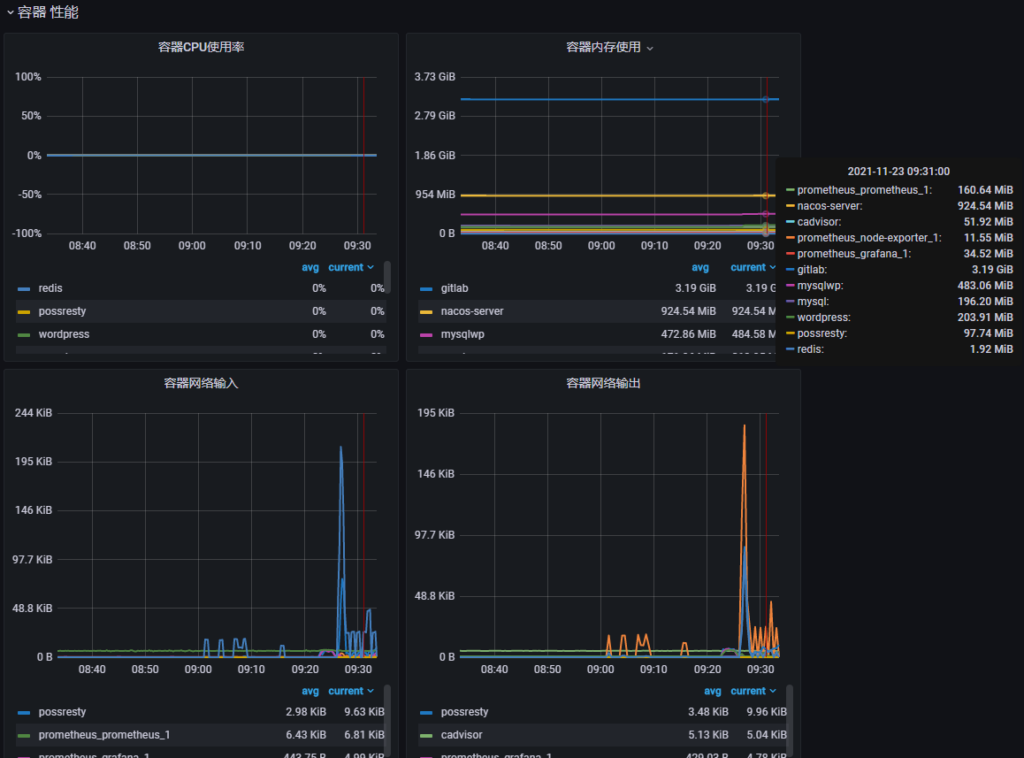Open the 容器网络输出 panel title menu
1024x758 pixels.
tap(603, 383)
